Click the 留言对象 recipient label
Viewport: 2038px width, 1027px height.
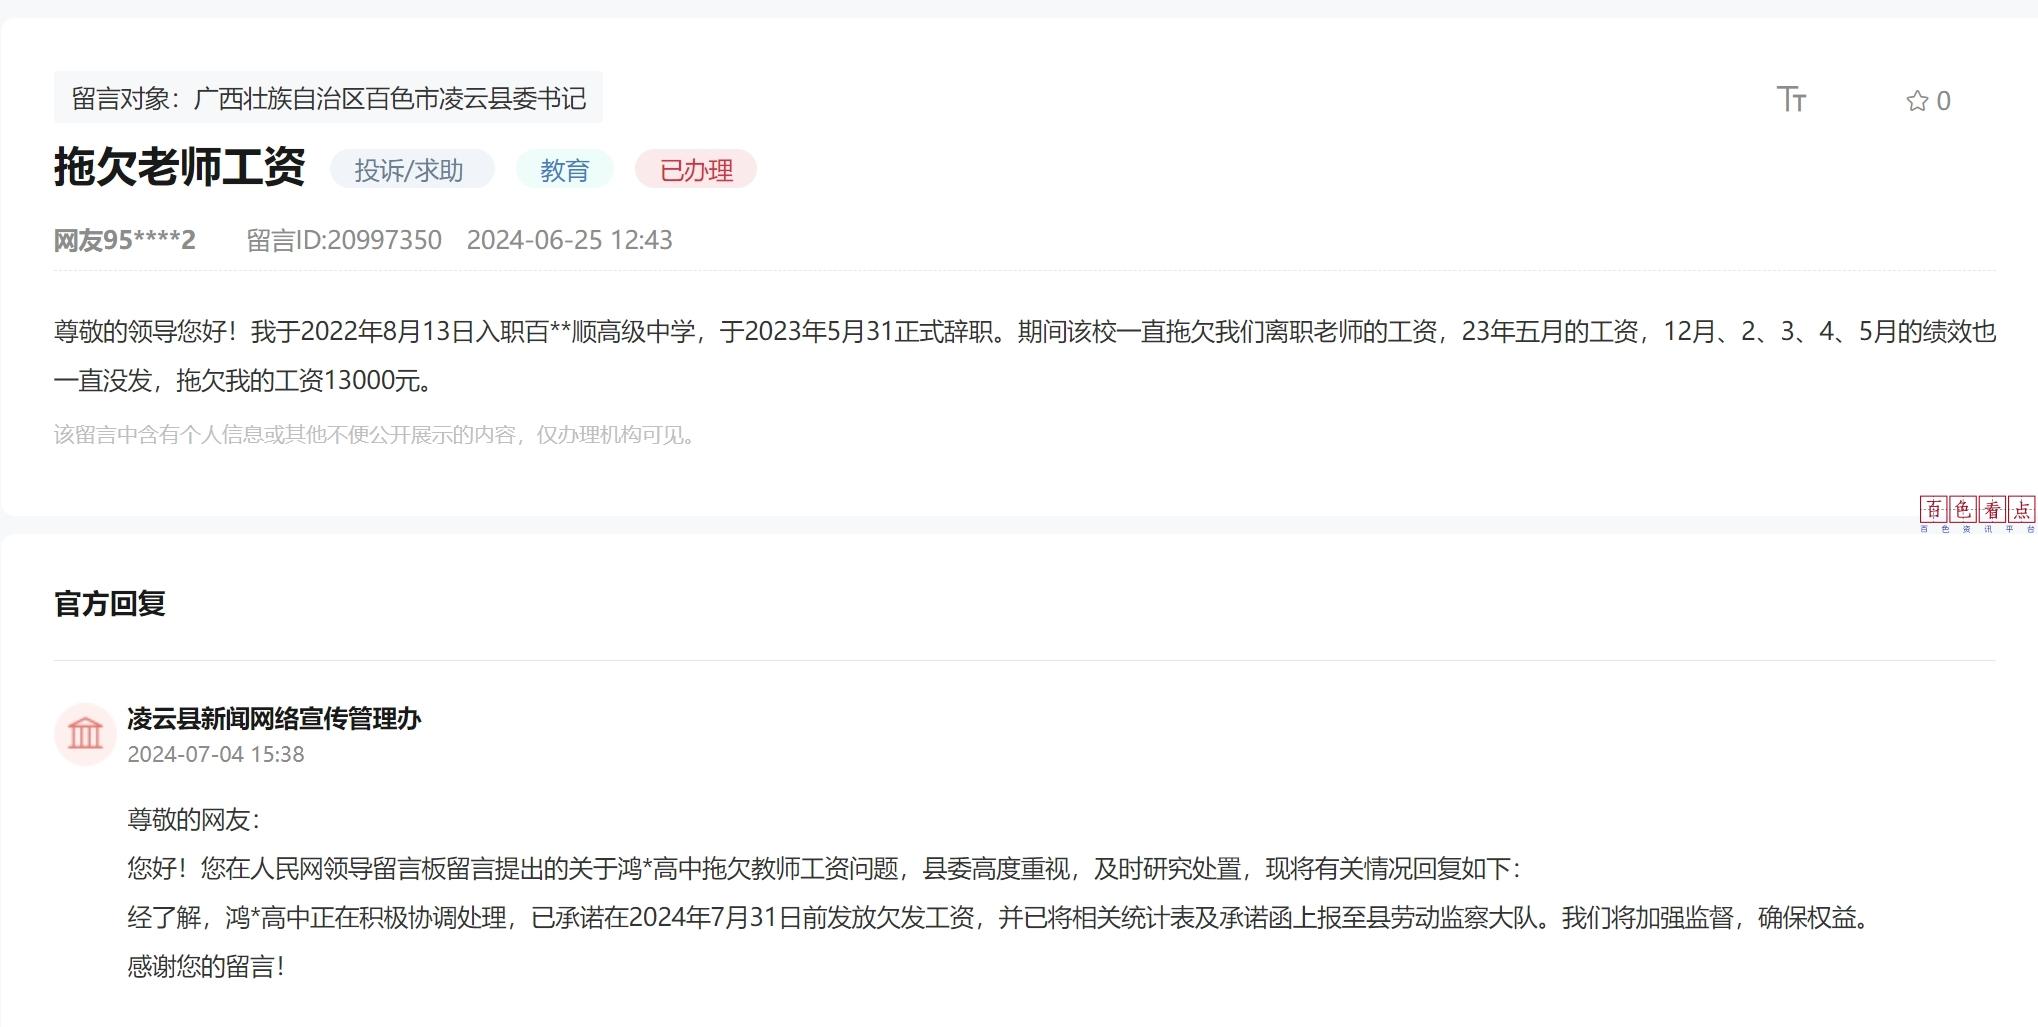pyautogui.click(x=328, y=98)
